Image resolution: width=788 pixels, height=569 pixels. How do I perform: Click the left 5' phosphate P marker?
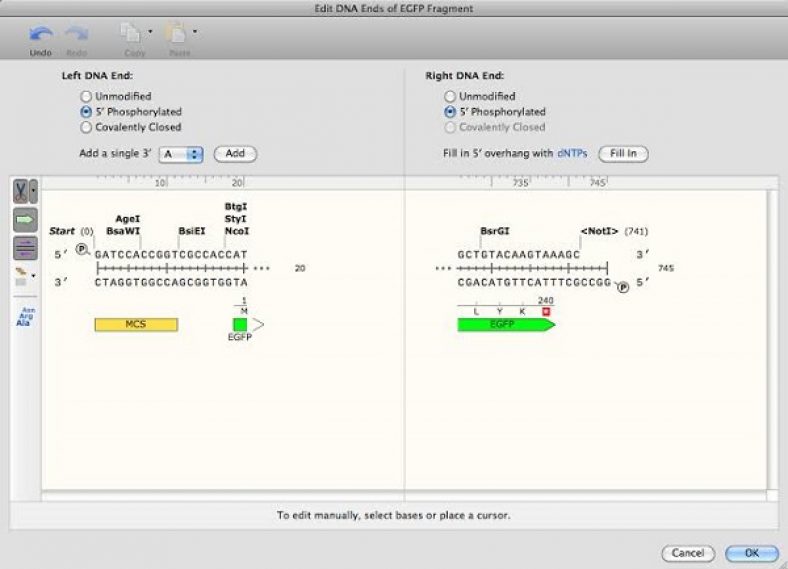point(82,249)
